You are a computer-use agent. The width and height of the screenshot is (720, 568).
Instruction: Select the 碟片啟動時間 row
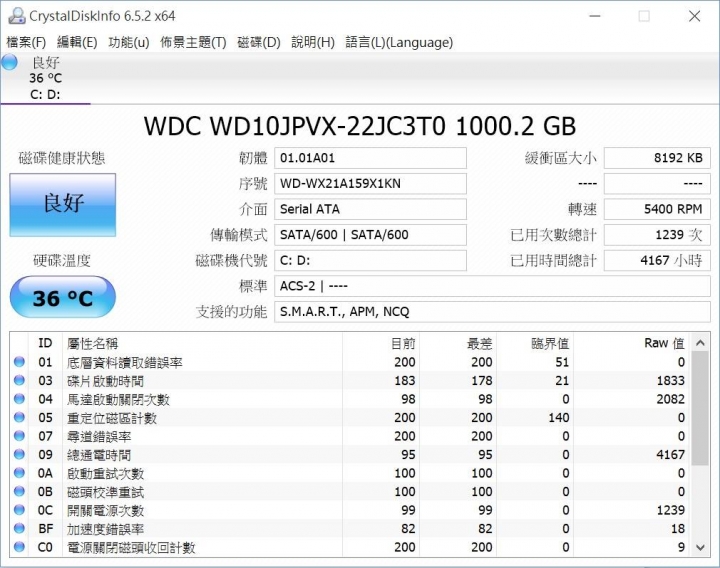pos(351,380)
